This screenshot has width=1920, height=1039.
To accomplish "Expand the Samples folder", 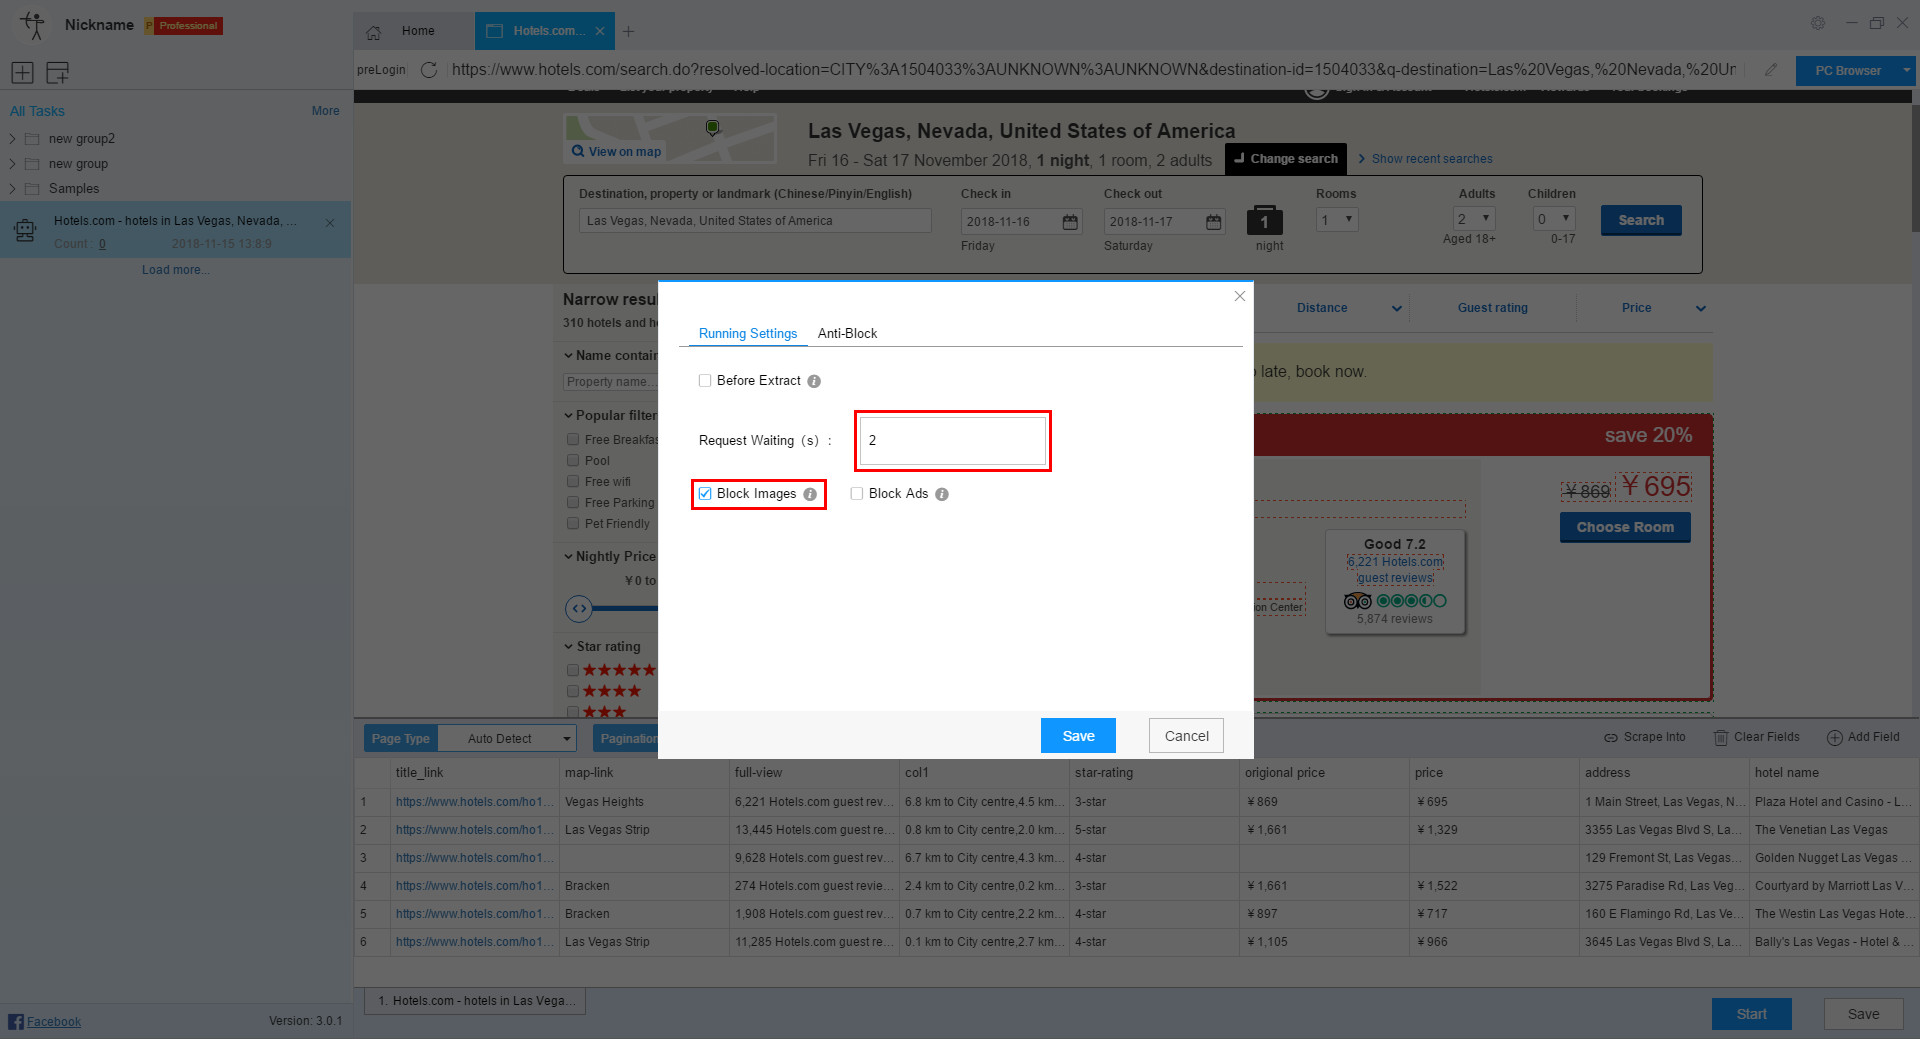I will click(13, 189).
